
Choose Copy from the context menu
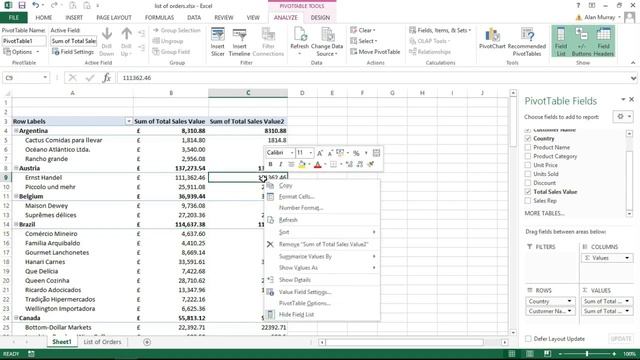pyautogui.click(x=286, y=186)
